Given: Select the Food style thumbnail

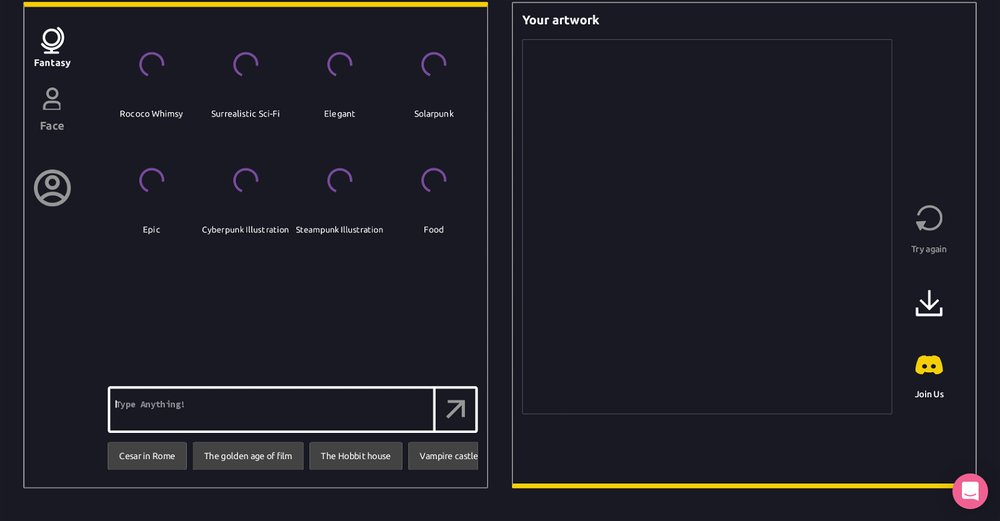Looking at the screenshot, I should tap(434, 182).
